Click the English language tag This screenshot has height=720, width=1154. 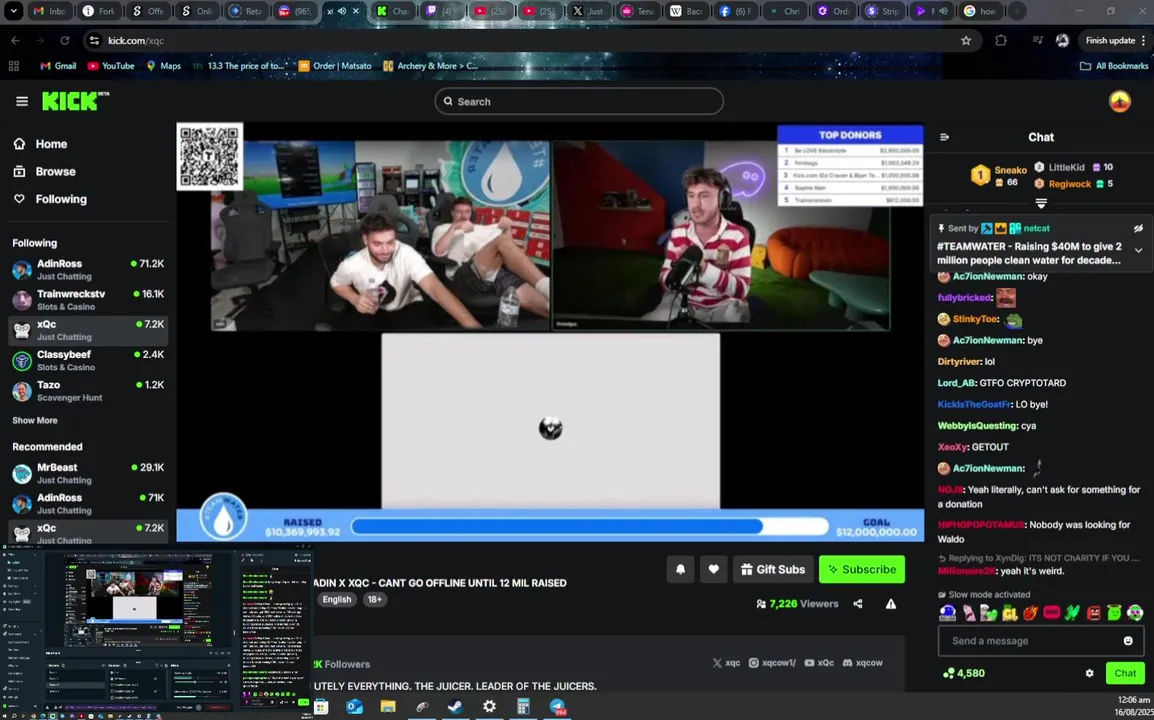[336, 599]
